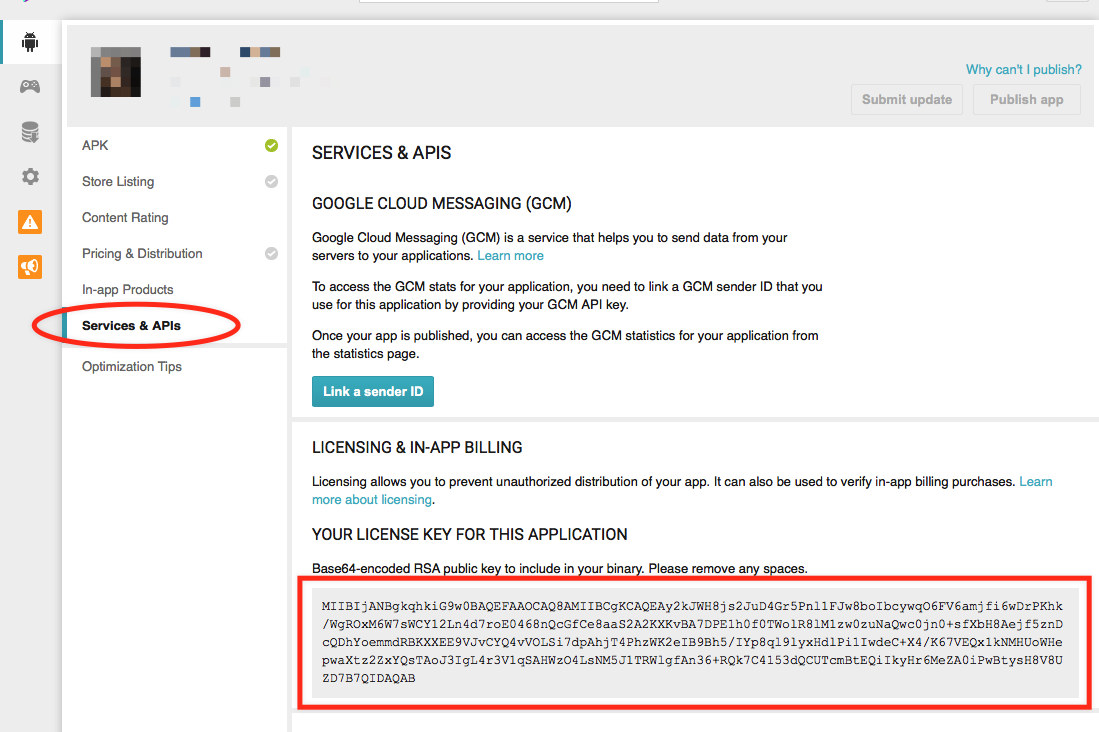
Task: Click the Publish app button
Action: tap(1027, 100)
